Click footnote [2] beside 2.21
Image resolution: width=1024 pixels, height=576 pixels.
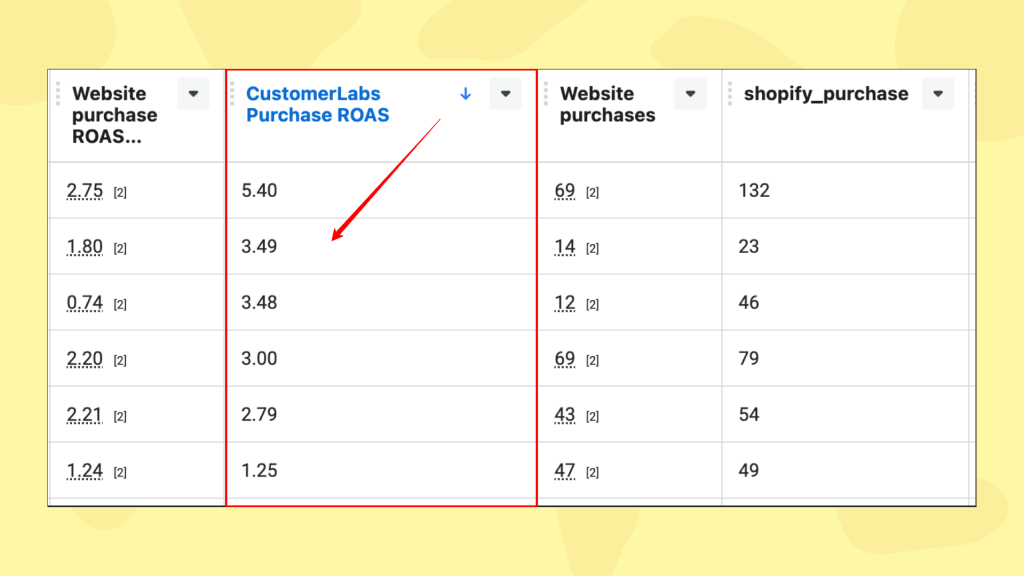[x=120, y=417]
